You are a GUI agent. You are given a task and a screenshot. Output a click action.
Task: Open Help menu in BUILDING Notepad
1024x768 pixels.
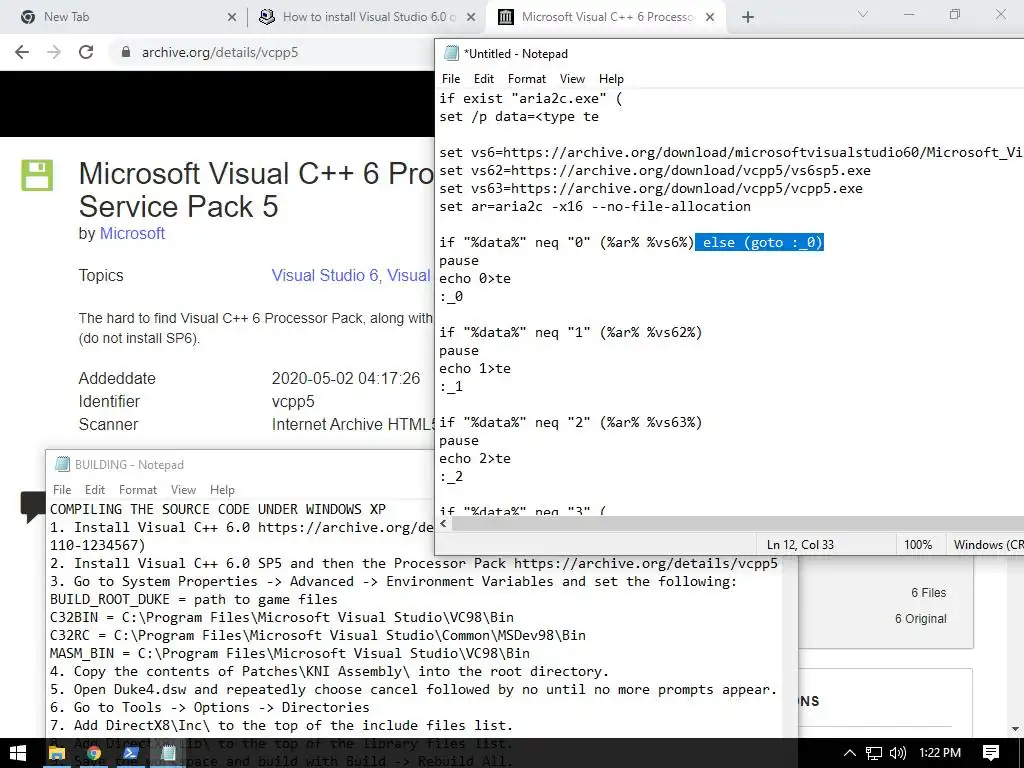(222, 490)
